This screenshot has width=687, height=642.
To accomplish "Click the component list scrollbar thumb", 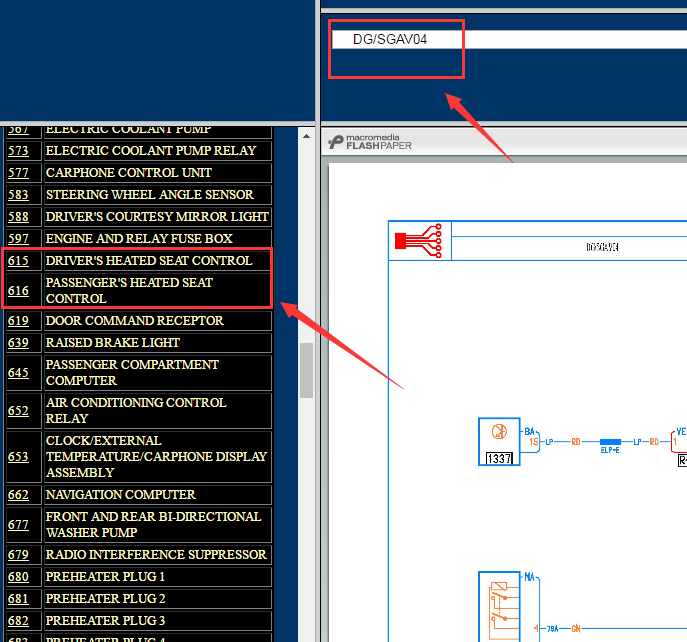I will tap(306, 371).
